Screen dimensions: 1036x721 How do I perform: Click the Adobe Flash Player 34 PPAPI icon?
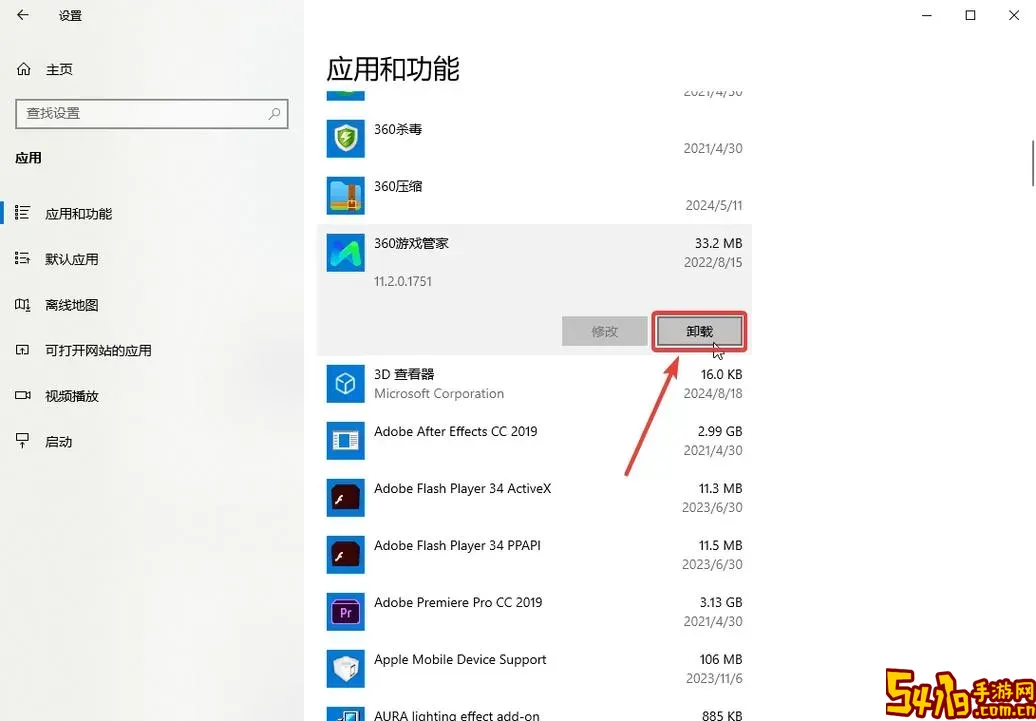346,554
